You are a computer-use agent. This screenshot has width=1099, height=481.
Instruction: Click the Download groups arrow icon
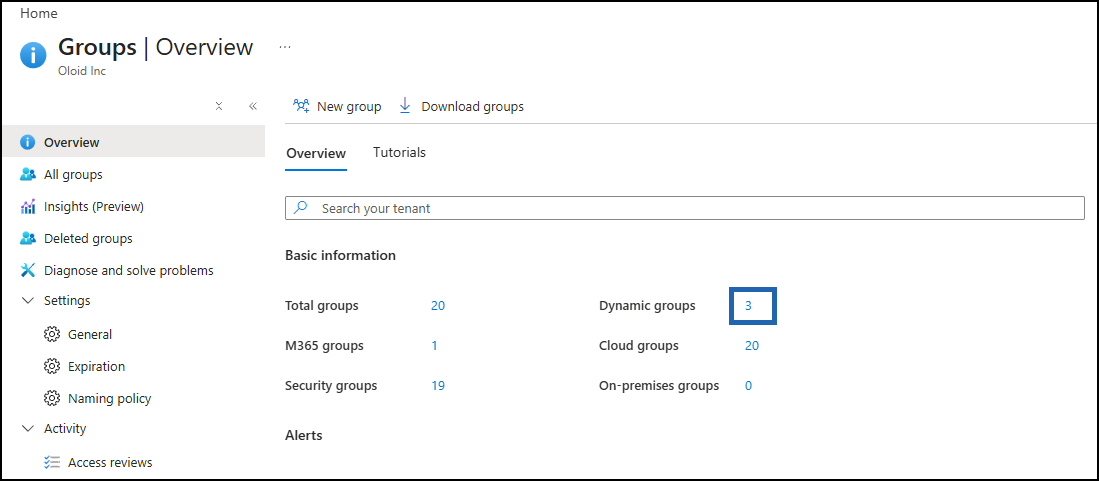click(x=404, y=106)
